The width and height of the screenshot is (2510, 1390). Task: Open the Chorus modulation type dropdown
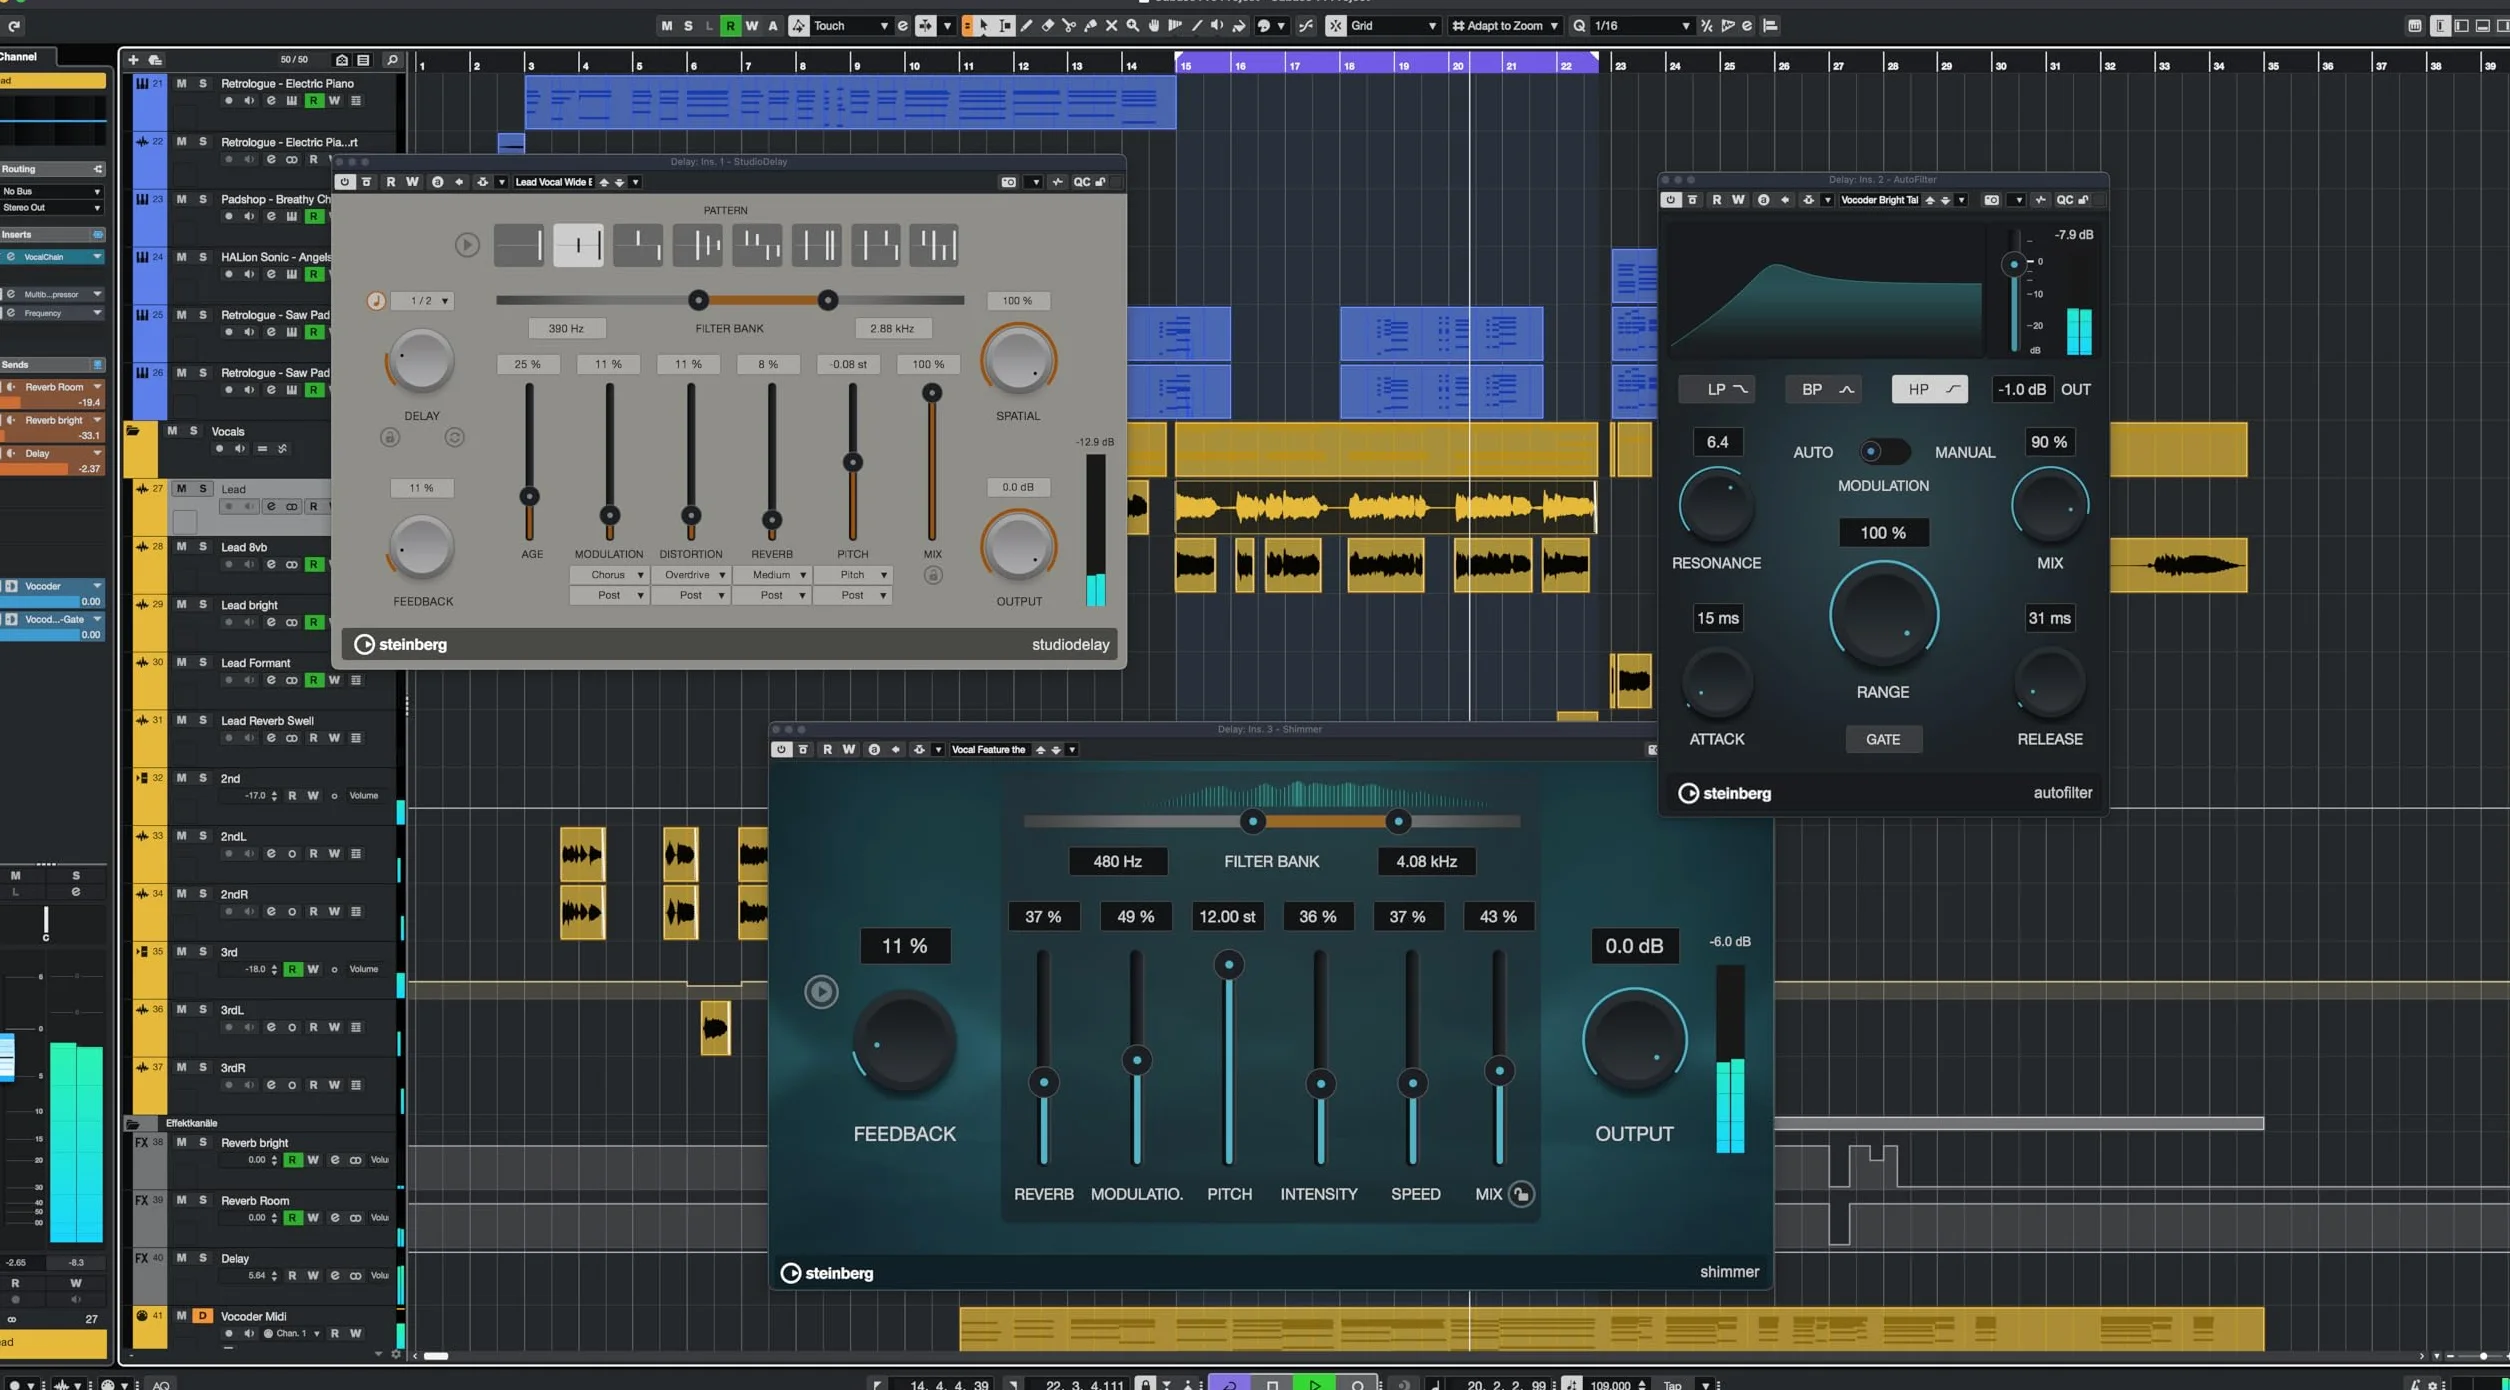click(608, 575)
